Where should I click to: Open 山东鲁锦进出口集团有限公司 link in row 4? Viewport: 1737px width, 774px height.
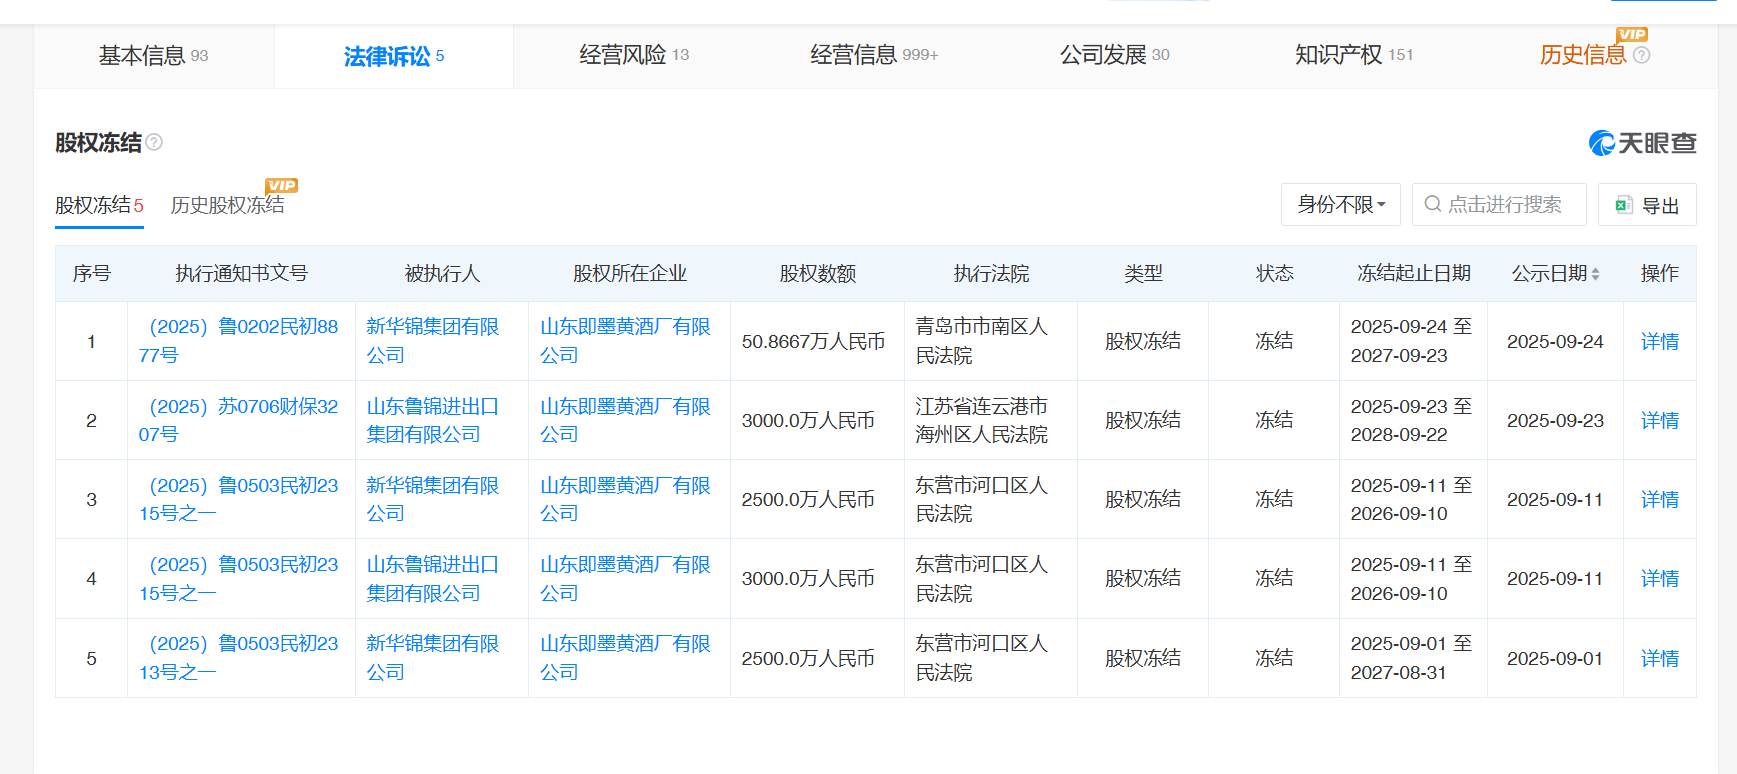point(433,579)
